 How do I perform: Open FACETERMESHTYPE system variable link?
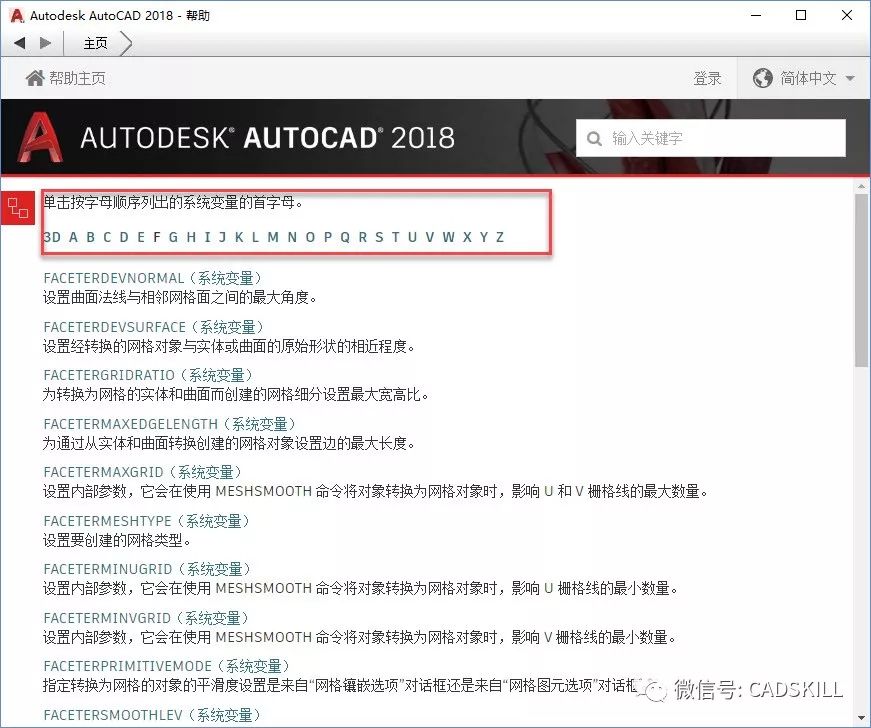(x=146, y=521)
